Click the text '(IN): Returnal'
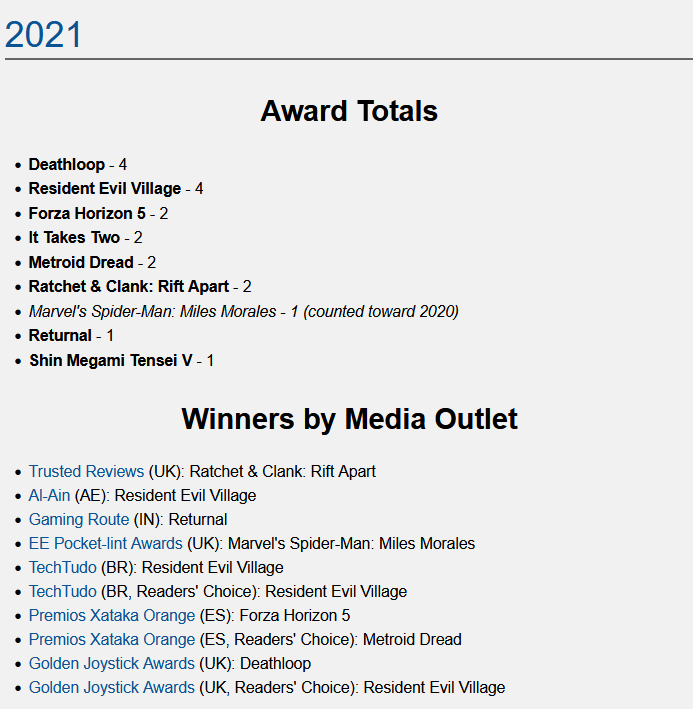The image size is (693, 709). click(180, 520)
